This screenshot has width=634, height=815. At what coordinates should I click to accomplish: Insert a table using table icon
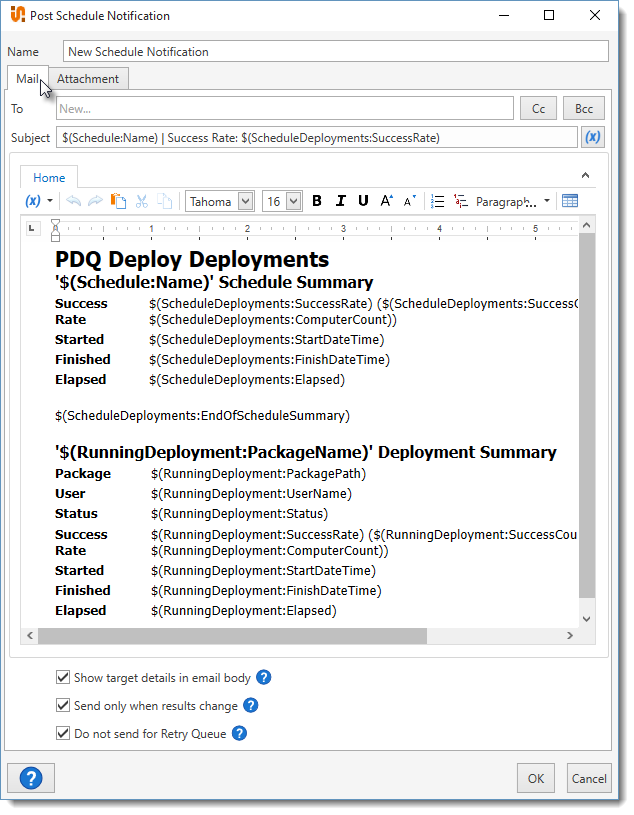[x=570, y=201]
